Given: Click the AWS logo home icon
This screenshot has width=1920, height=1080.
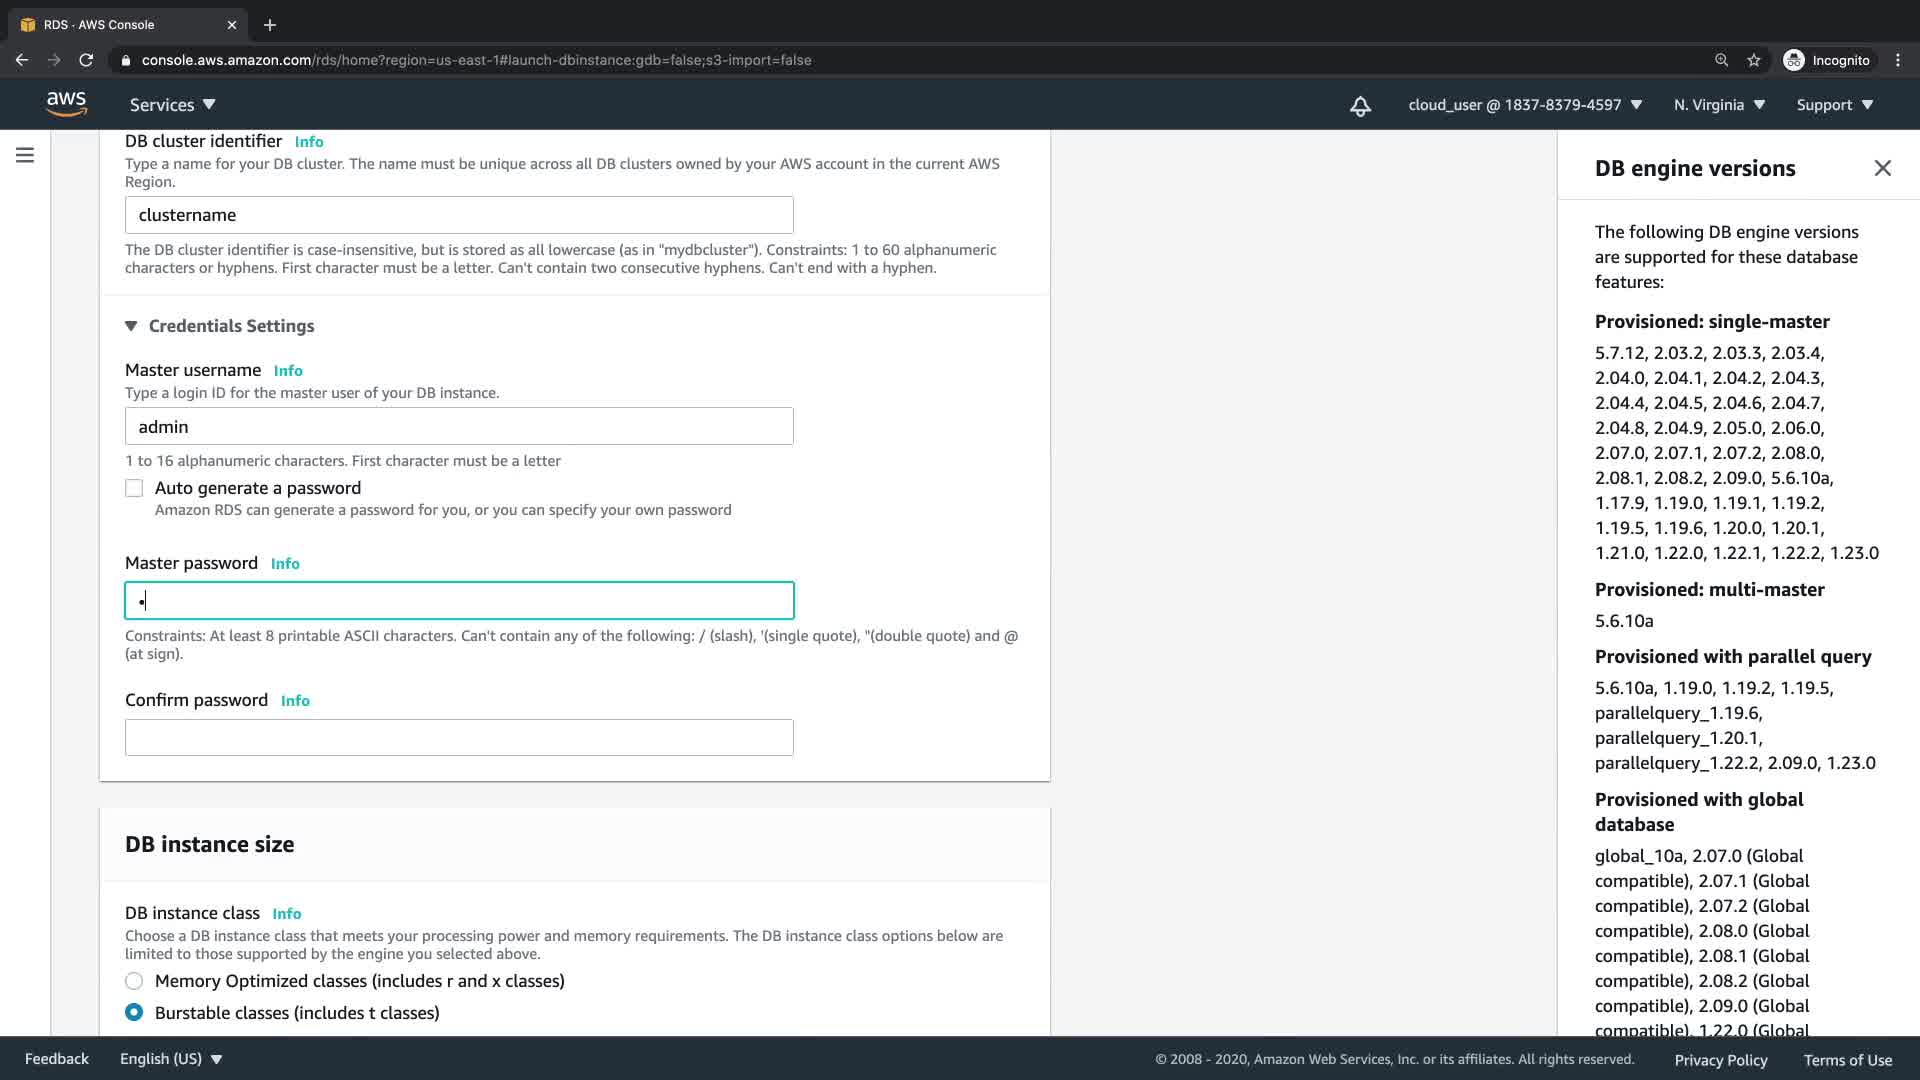Looking at the screenshot, I should tap(66, 104).
